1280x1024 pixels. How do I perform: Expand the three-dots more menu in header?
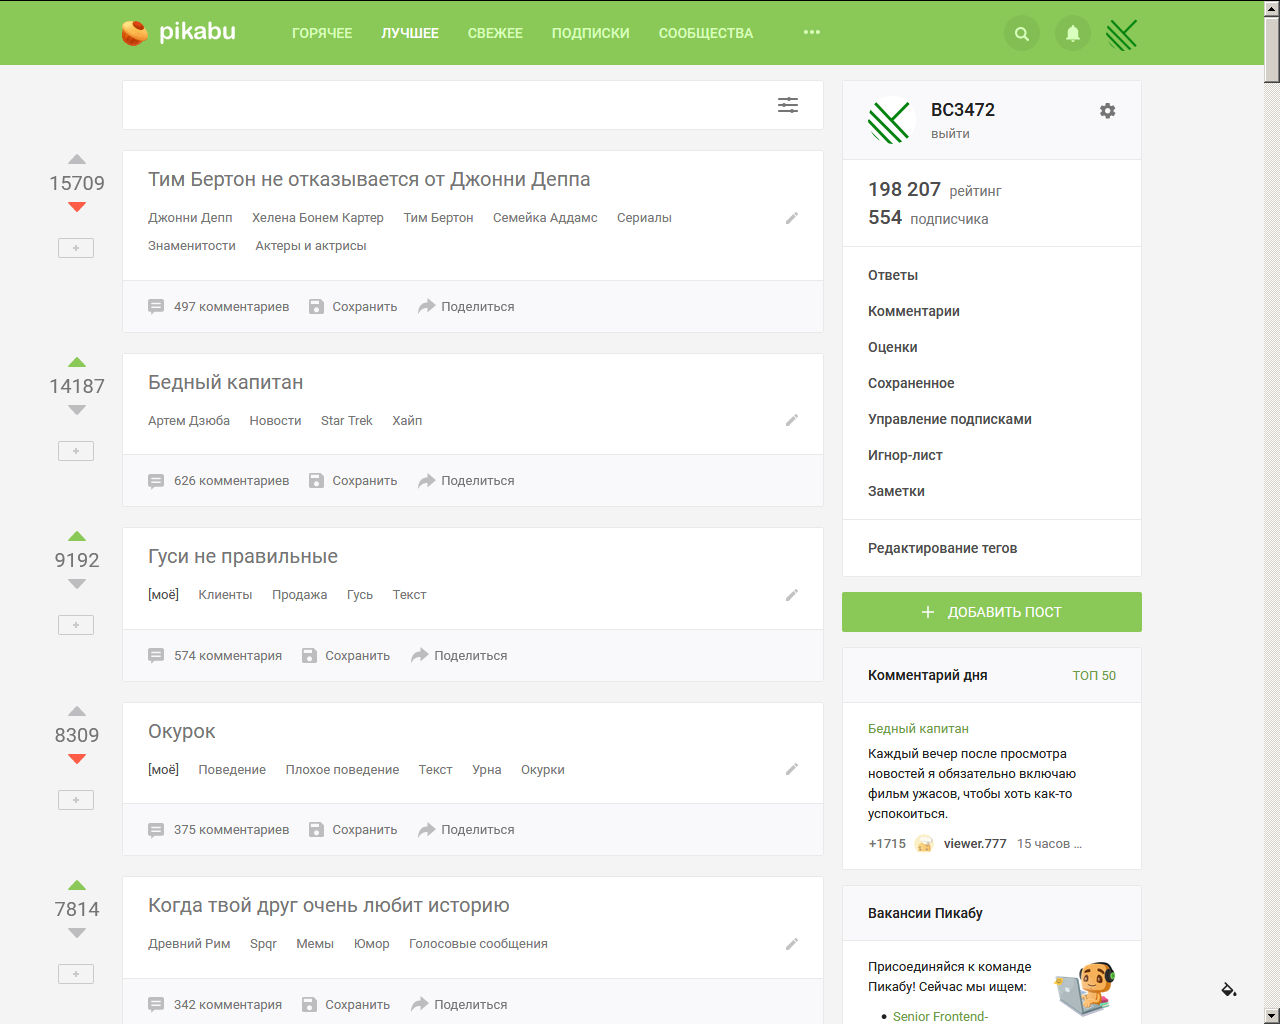pyautogui.click(x=811, y=33)
